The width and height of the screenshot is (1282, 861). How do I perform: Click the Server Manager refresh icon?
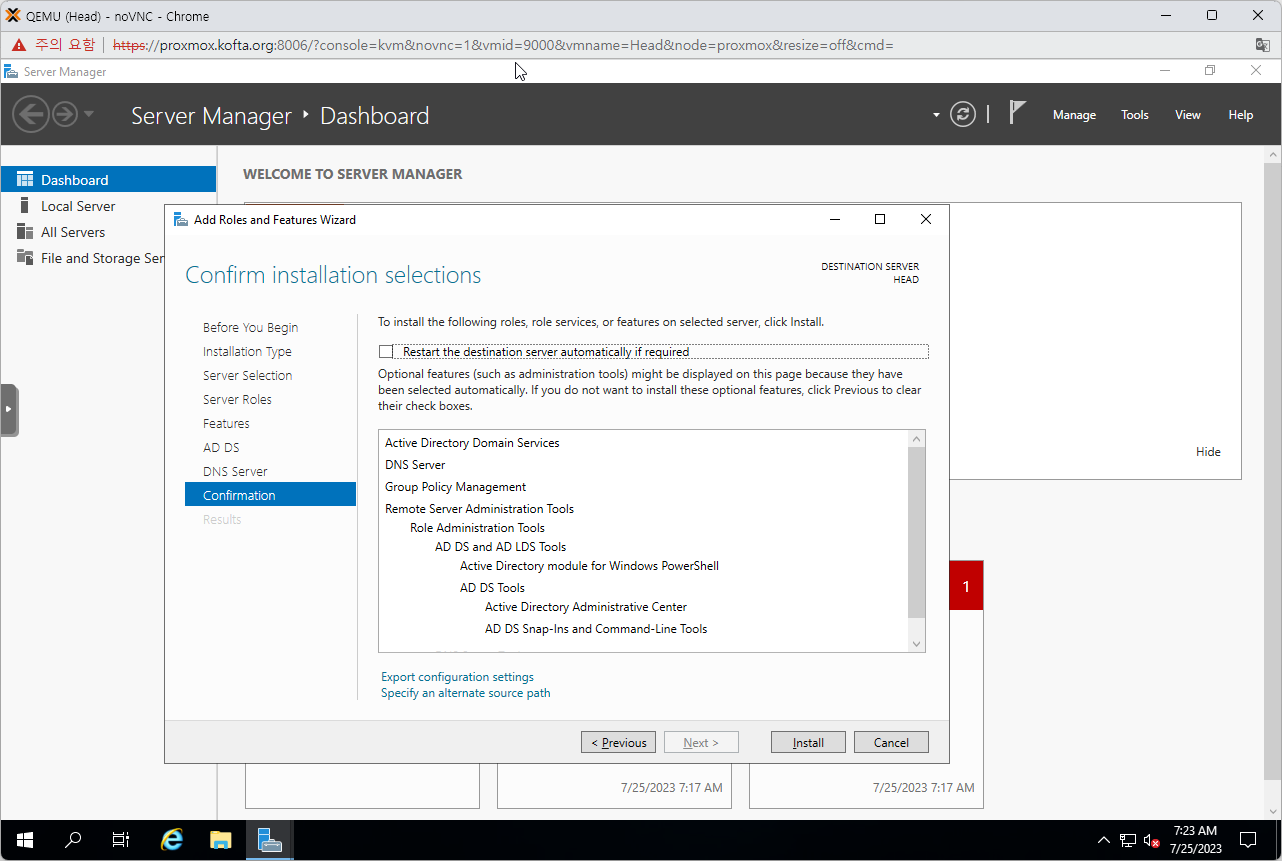click(962, 114)
